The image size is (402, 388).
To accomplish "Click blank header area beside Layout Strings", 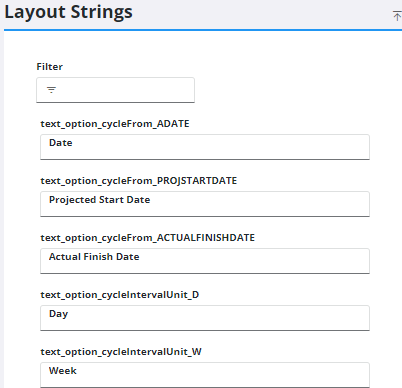I will (x=260, y=13).
